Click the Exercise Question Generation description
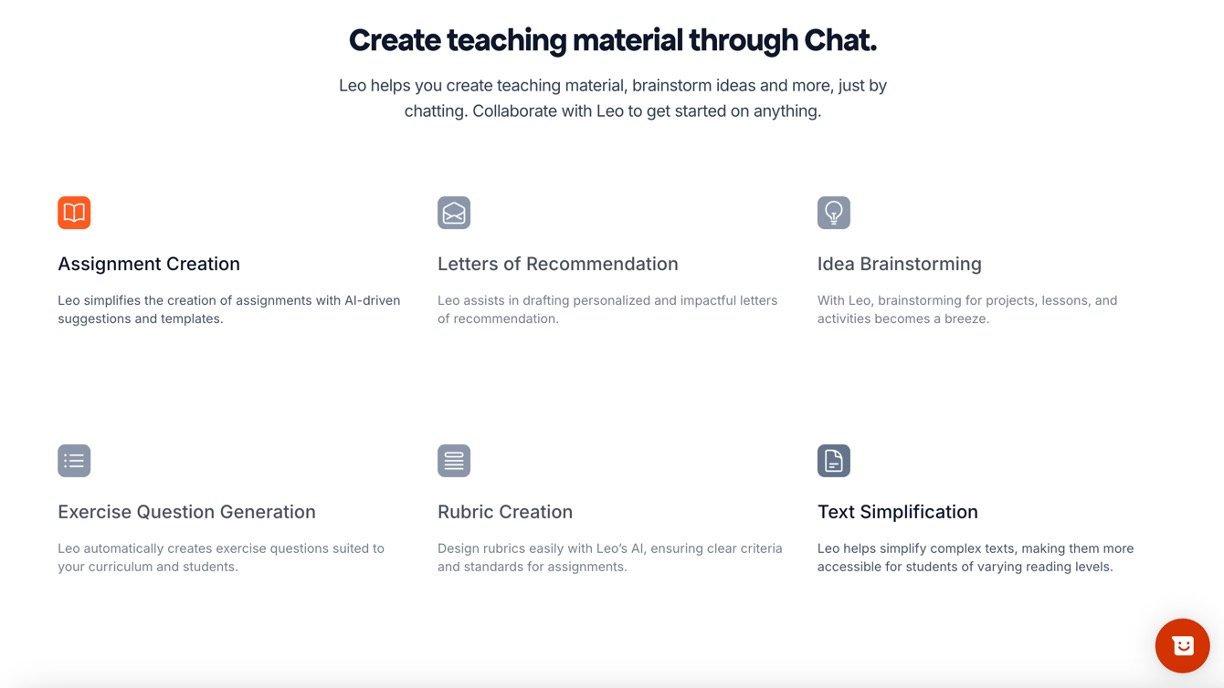Image resolution: width=1224 pixels, height=688 pixels. coord(221,557)
